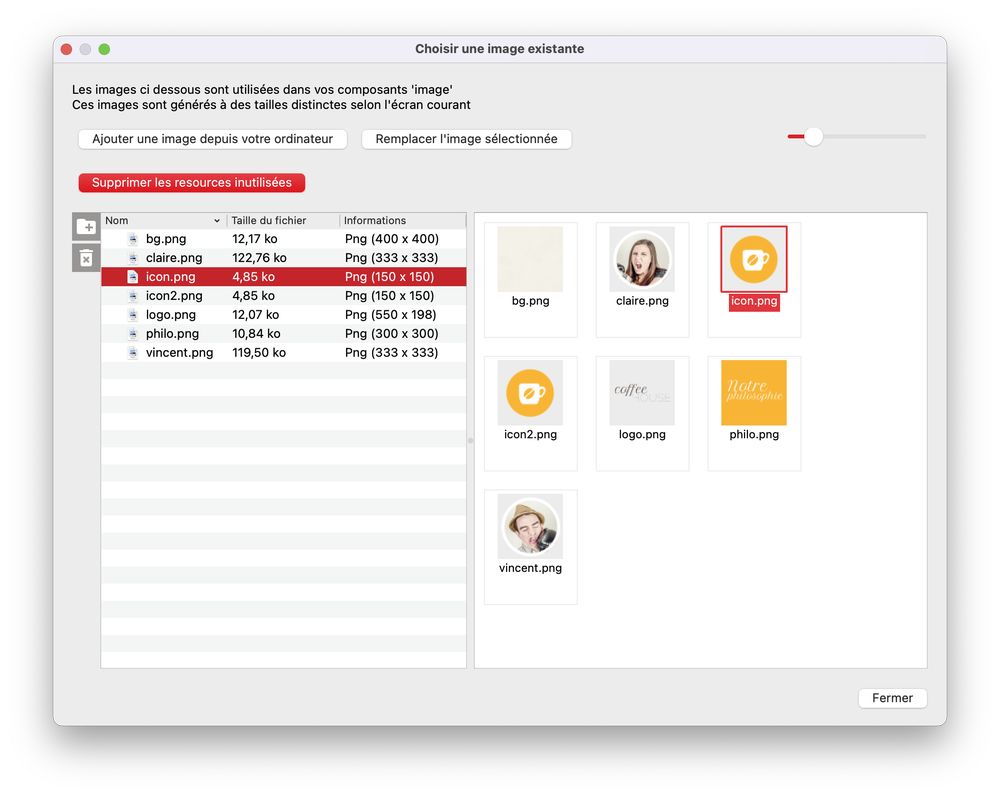The height and width of the screenshot is (796, 1000).
Task: Click the add folder icon
Action: coord(86,227)
